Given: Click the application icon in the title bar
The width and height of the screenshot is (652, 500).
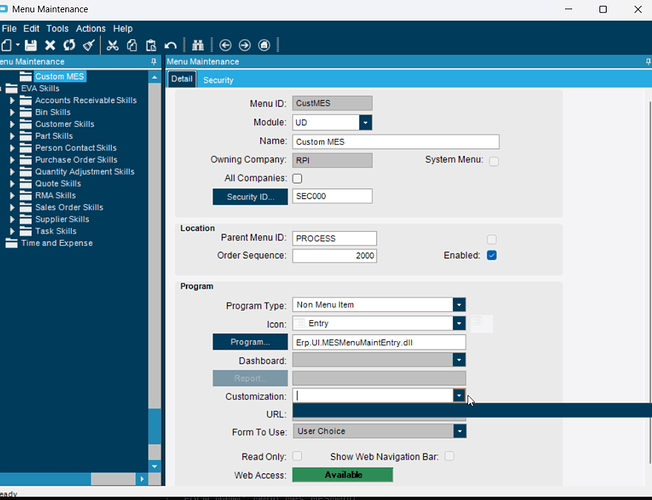Looking at the screenshot, I should (4, 9).
